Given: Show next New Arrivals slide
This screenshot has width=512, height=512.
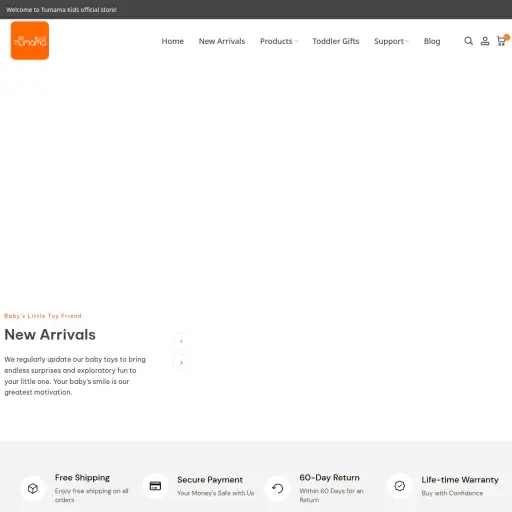Looking at the screenshot, I should point(181,362).
